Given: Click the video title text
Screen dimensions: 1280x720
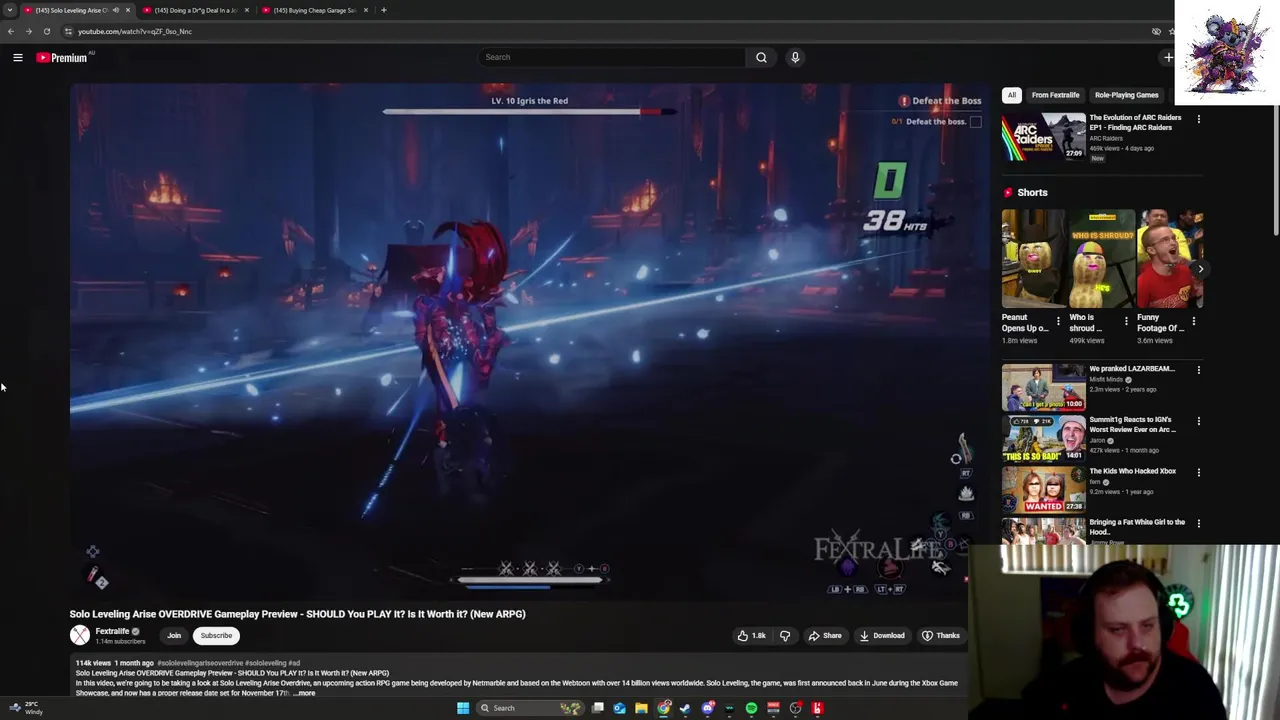Looking at the screenshot, I should pyautogui.click(x=297, y=614).
